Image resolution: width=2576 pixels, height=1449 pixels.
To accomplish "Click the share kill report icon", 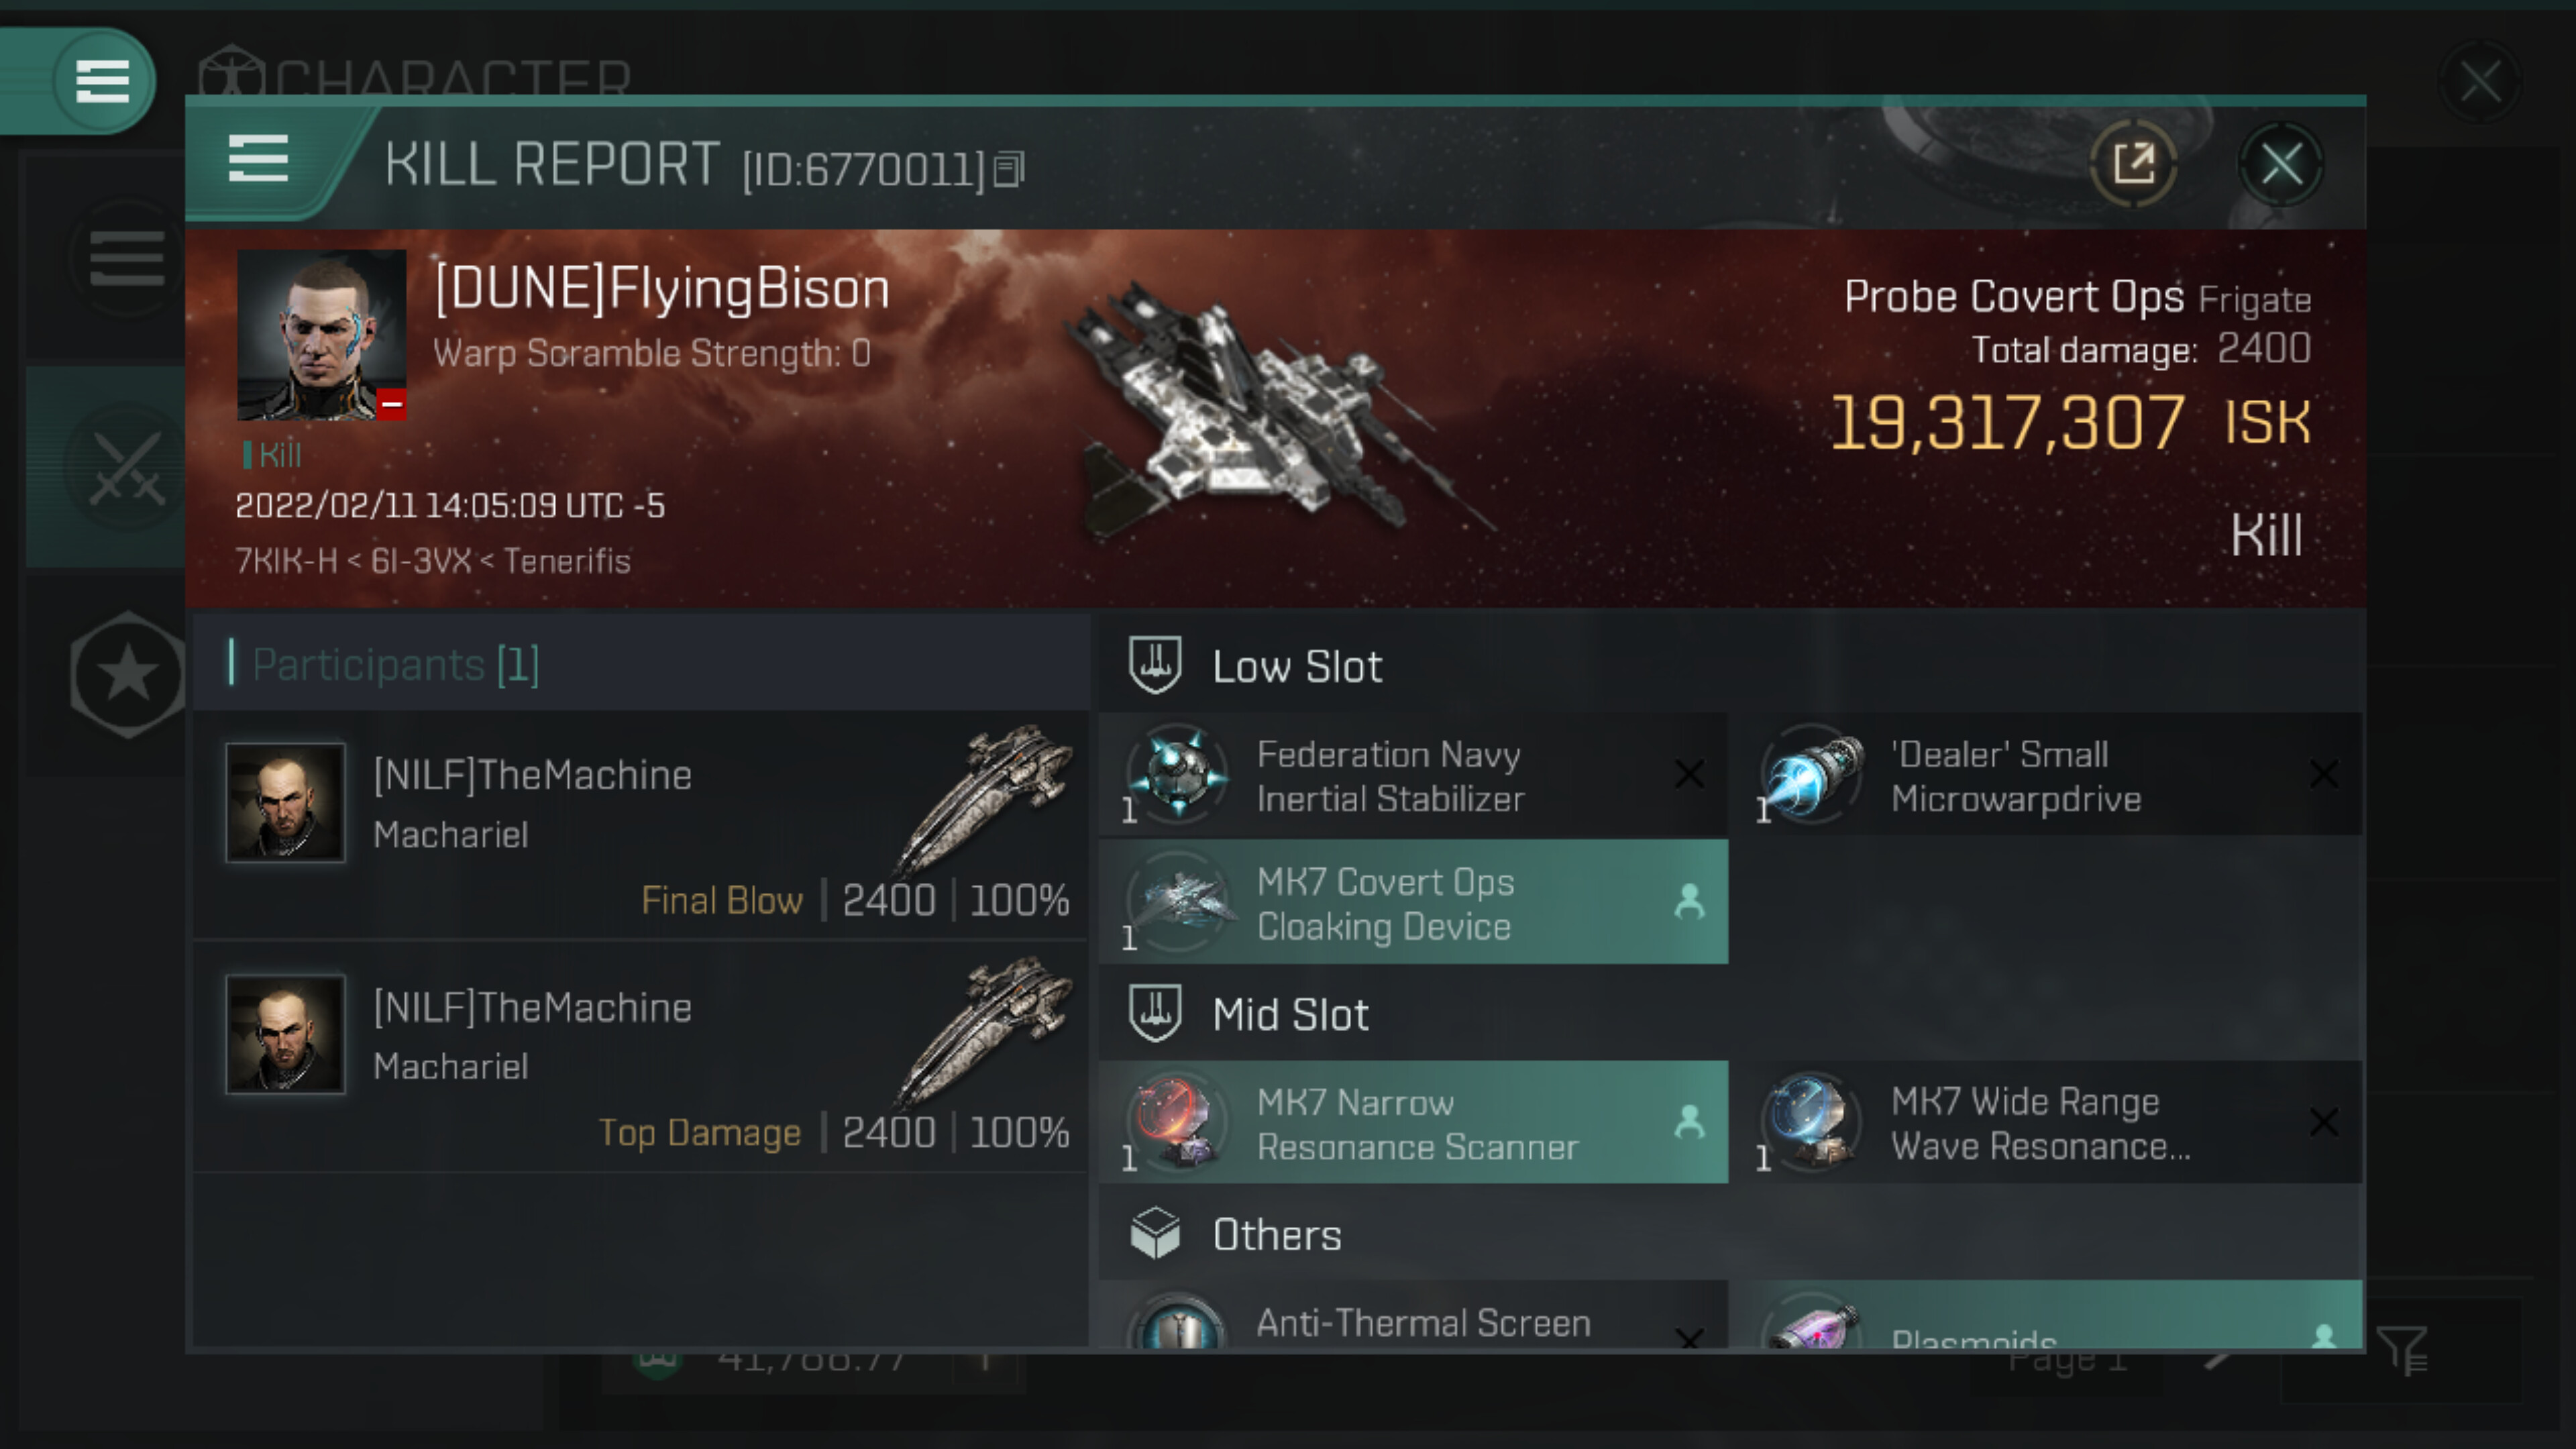I will click(2133, 163).
